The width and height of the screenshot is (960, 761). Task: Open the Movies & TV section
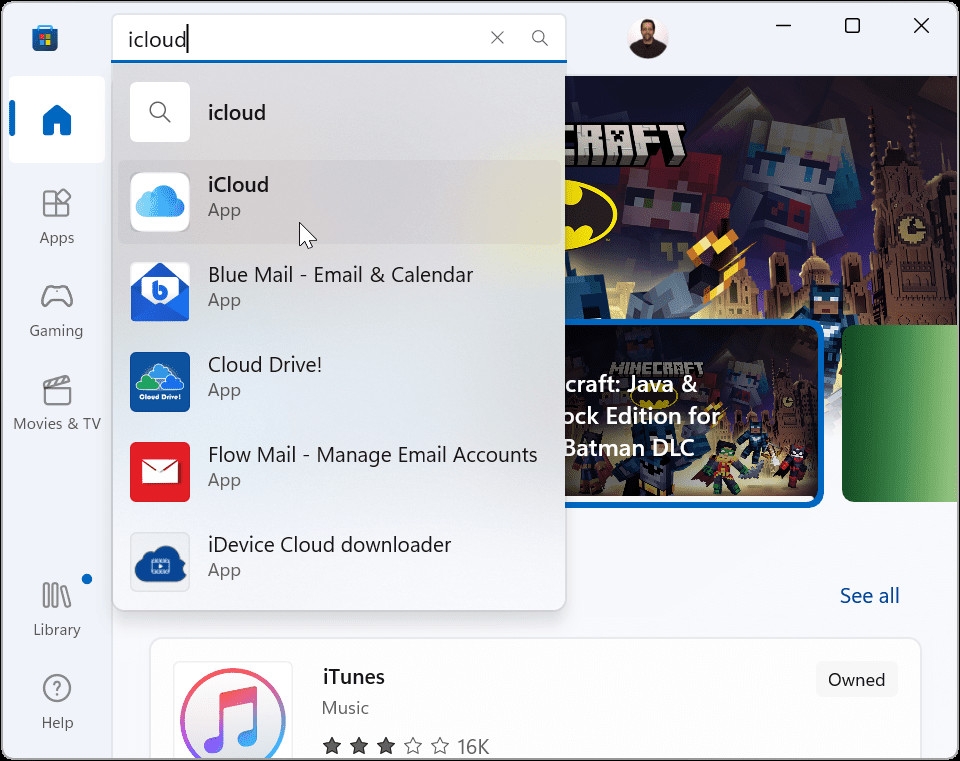pyautogui.click(x=56, y=401)
